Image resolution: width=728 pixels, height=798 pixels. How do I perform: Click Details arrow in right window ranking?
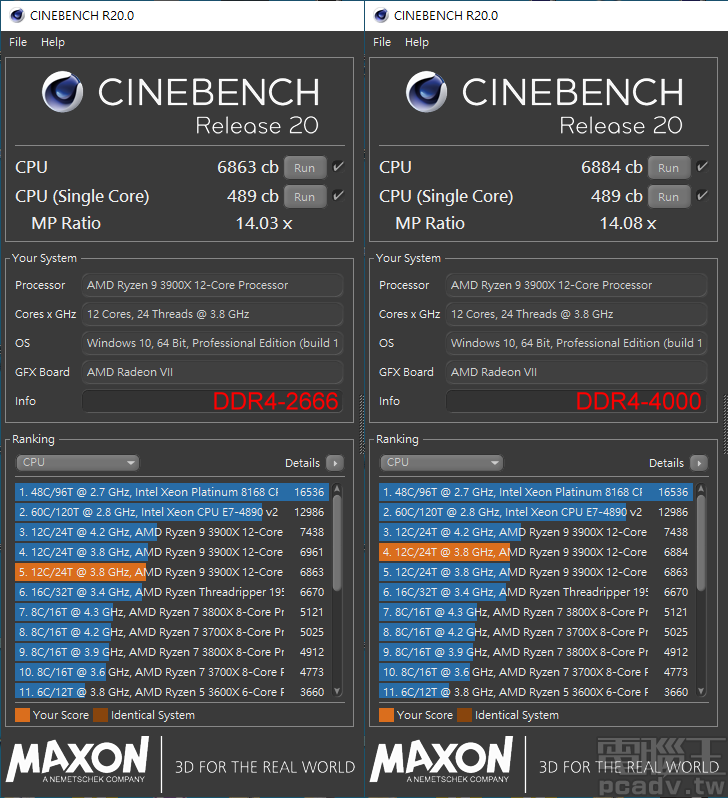pos(699,463)
